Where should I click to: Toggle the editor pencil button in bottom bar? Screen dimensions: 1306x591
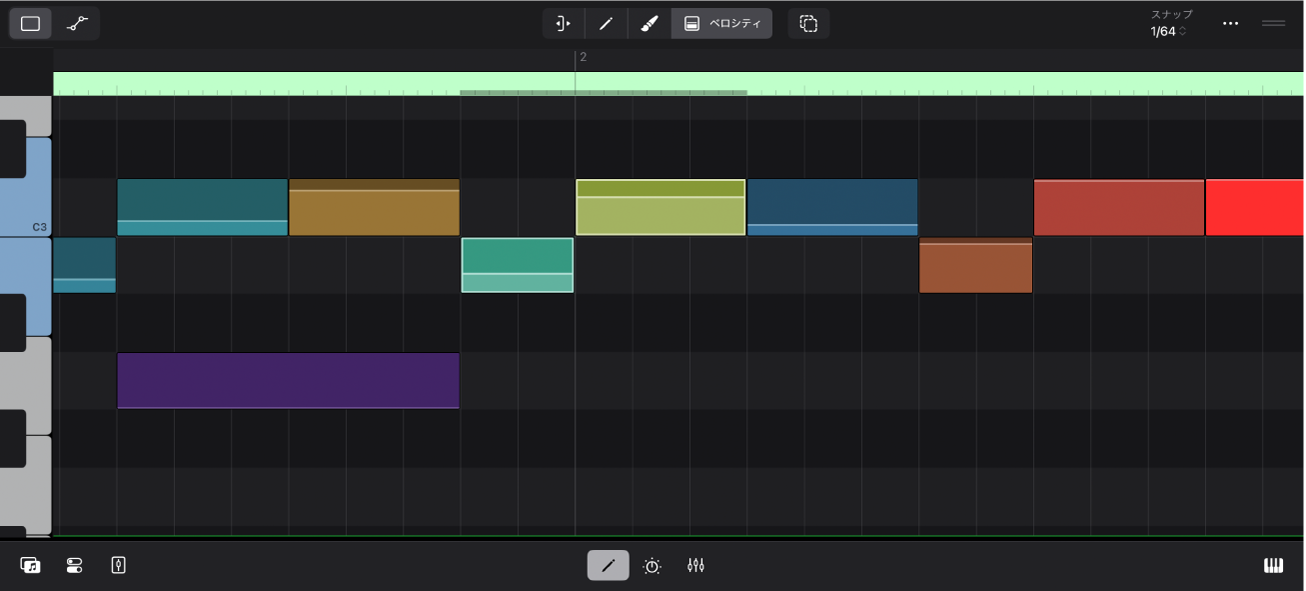point(608,565)
